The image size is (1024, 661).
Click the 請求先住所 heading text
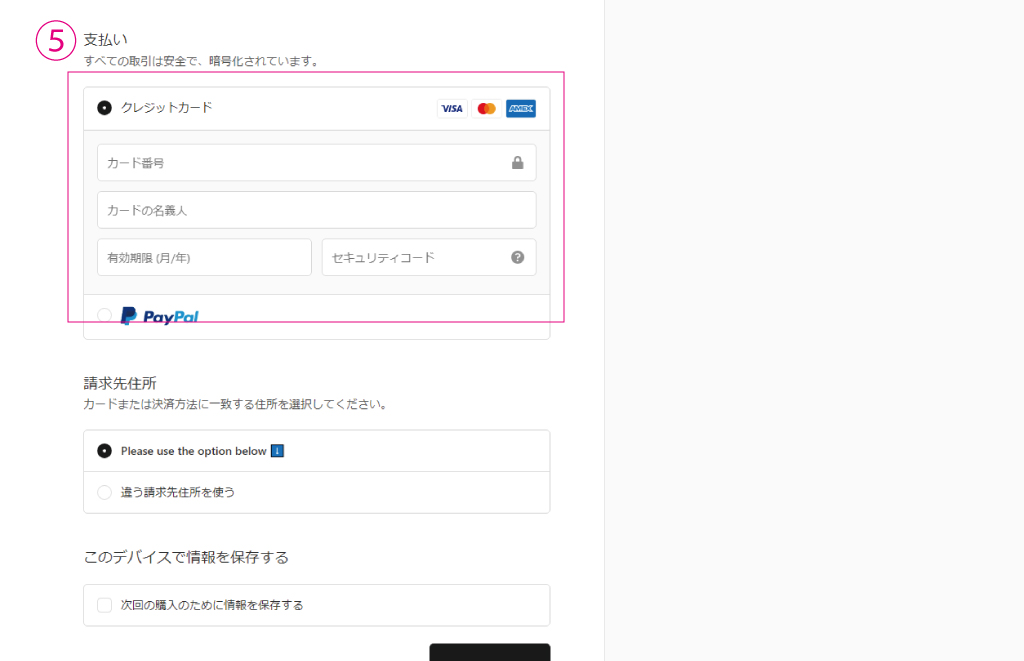click(x=120, y=383)
